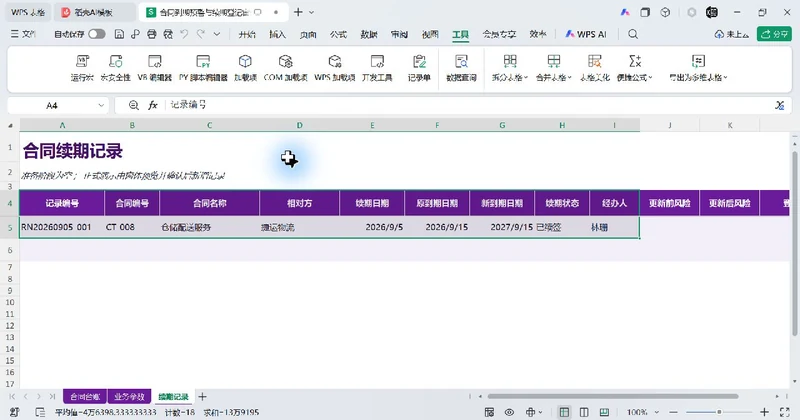Switch to page layout view icon

(584, 412)
